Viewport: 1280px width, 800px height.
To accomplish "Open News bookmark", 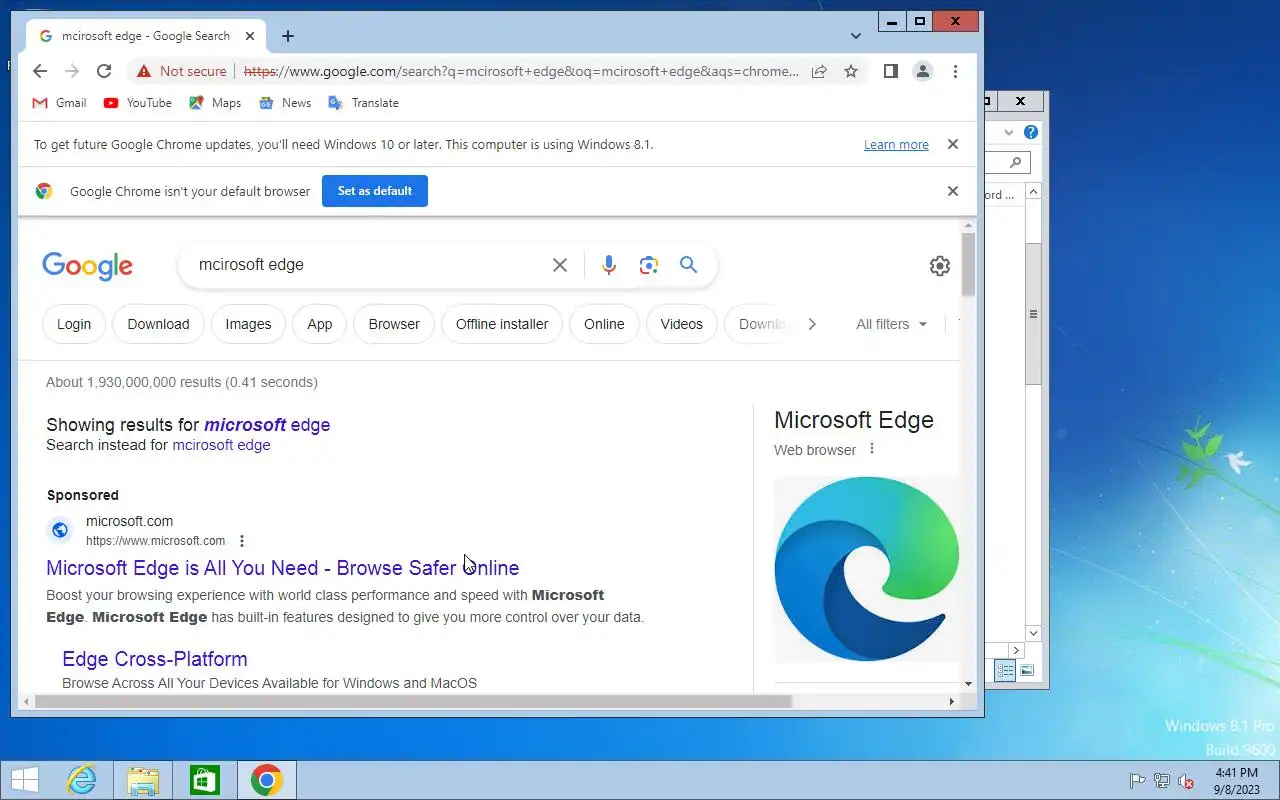I will (285, 103).
